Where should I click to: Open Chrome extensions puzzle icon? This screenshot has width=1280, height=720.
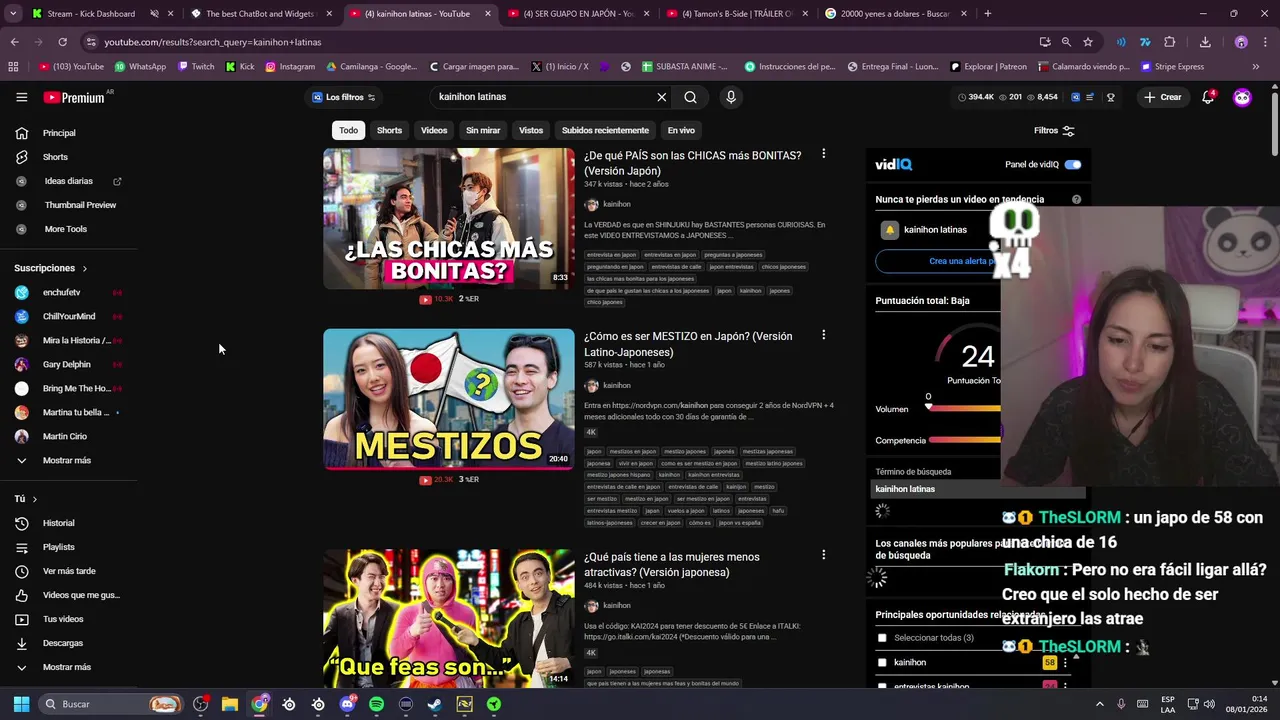pyautogui.click(x=1170, y=42)
